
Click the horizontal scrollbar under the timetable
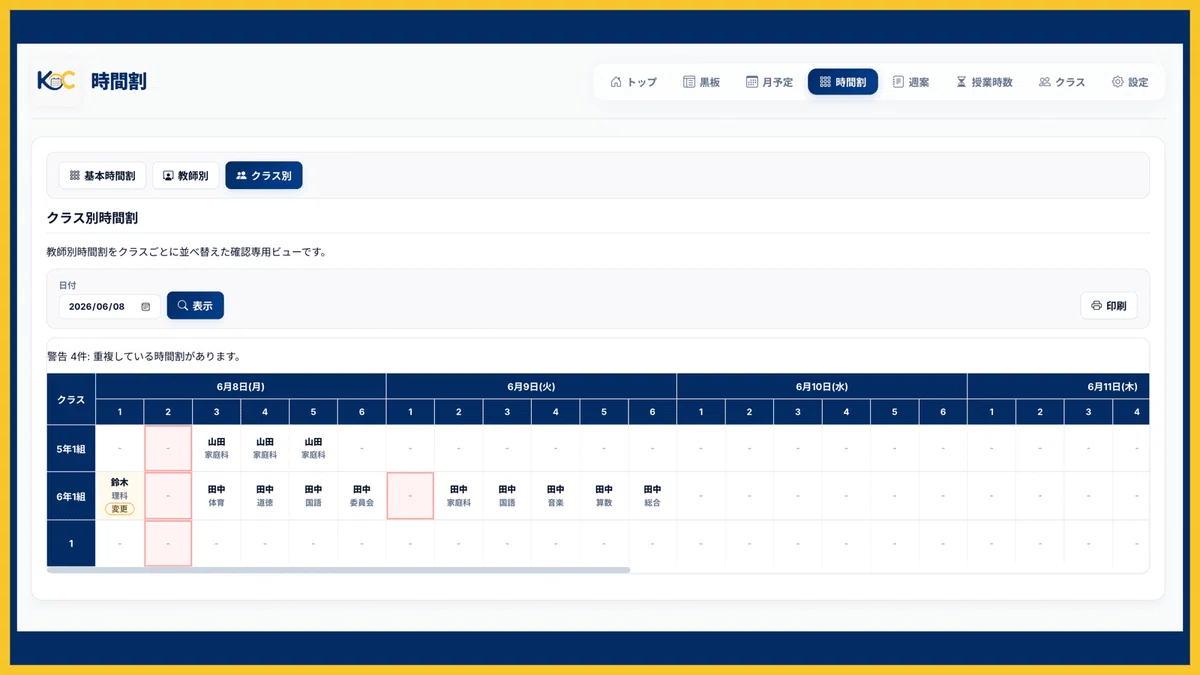(x=338, y=570)
